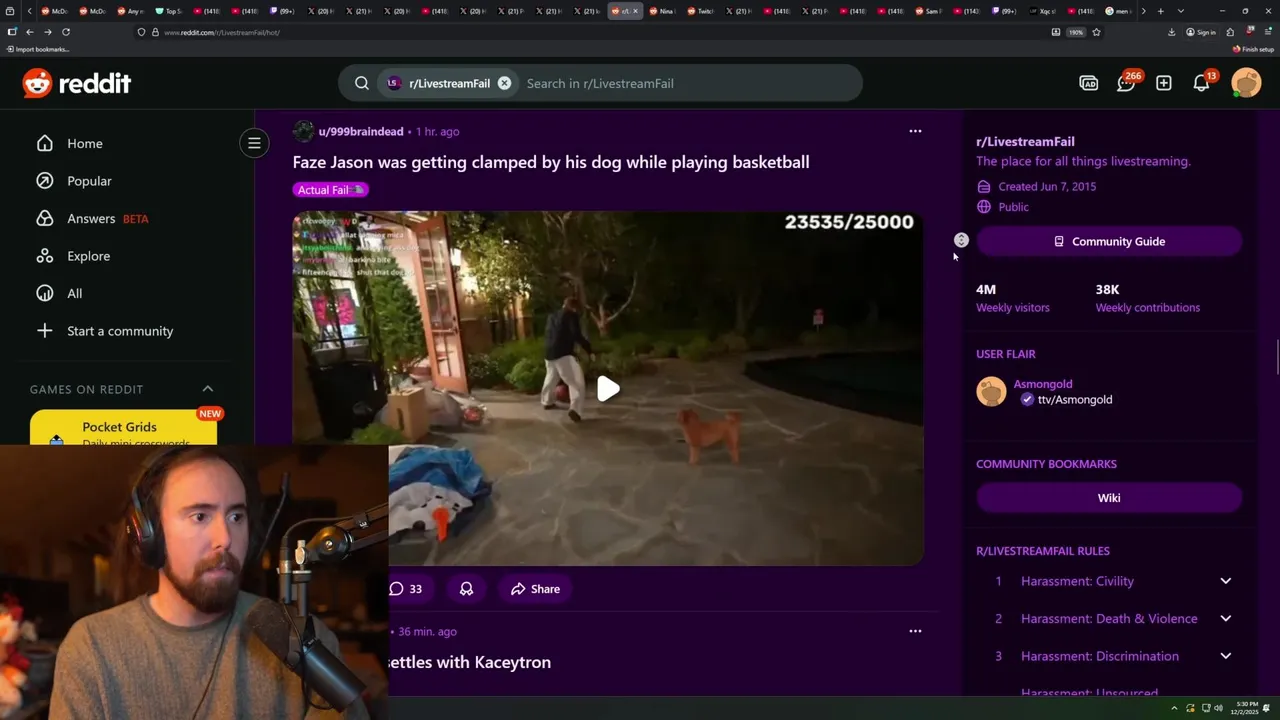1280x720 pixels.
Task: Click the 'Finish setup' Firefox button
Action: click(1254, 49)
